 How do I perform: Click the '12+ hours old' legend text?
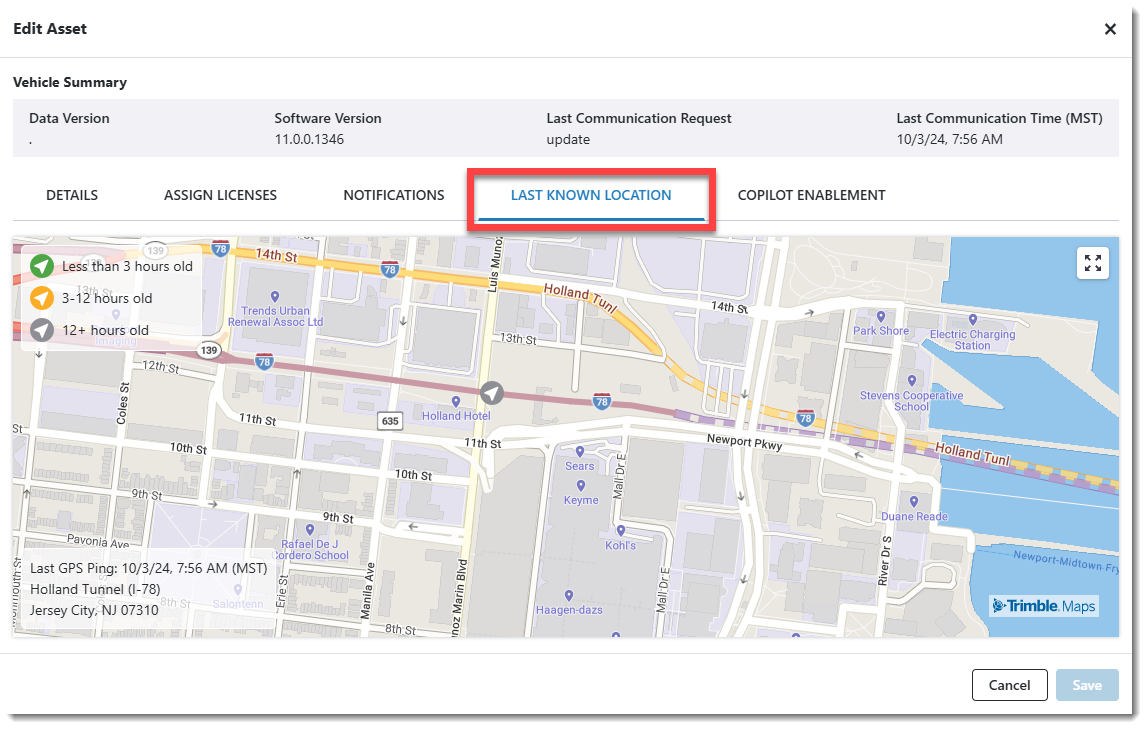(x=105, y=330)
